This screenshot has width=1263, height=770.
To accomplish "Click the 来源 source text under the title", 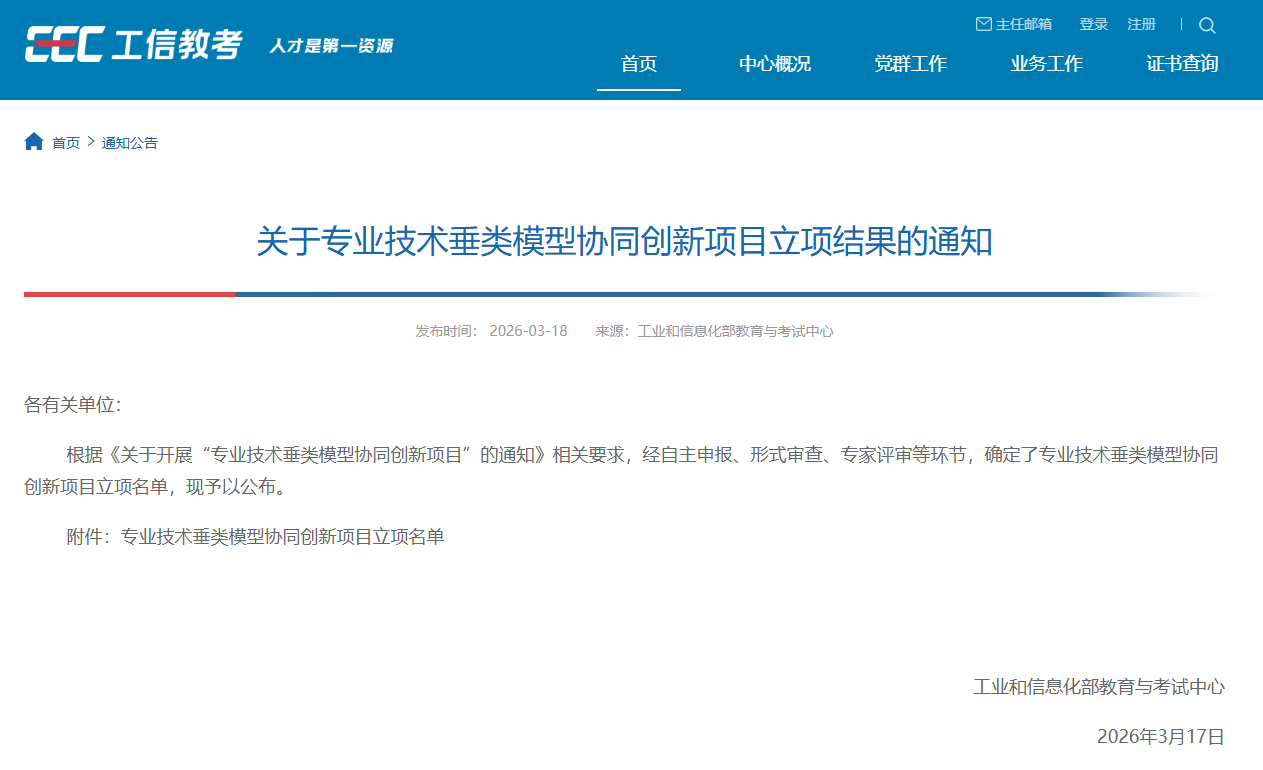I will (x=714, y=331).
